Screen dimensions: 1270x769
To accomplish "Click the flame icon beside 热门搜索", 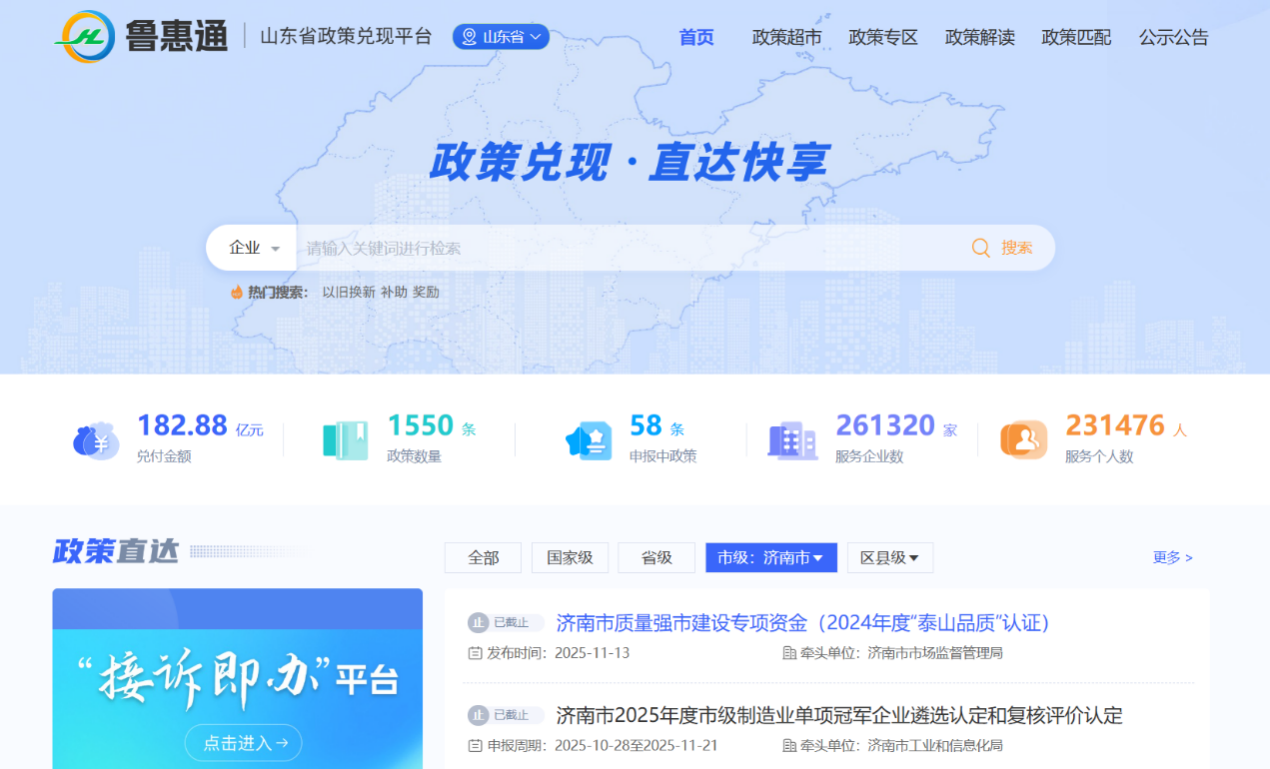I will point(237,293).
